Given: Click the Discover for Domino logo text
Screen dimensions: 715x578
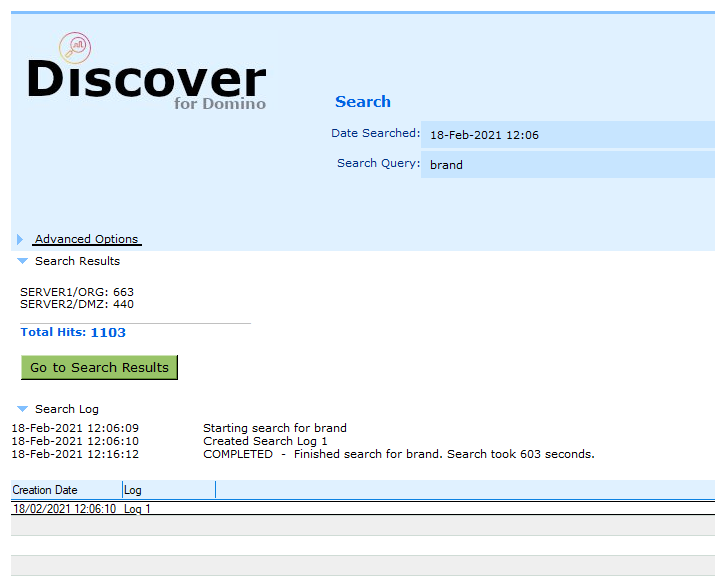Looking at the screenshot, I should pyautogui.click(x=147, y=84).
